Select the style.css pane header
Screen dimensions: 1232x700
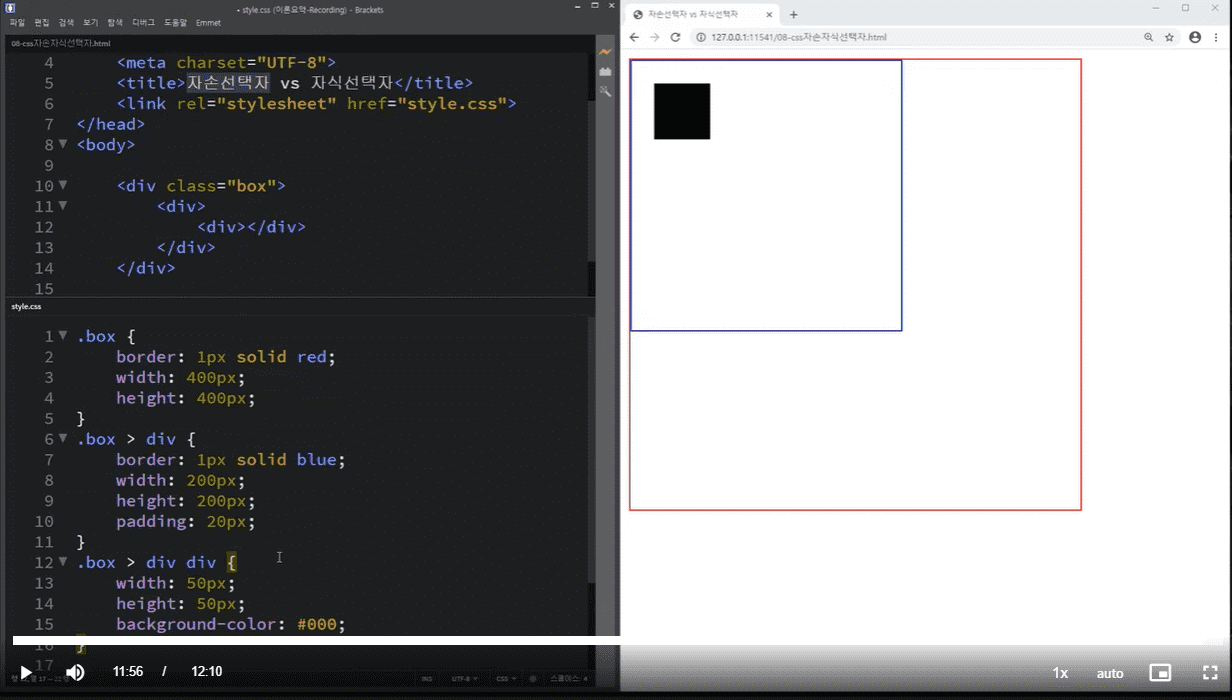point(26,306)
